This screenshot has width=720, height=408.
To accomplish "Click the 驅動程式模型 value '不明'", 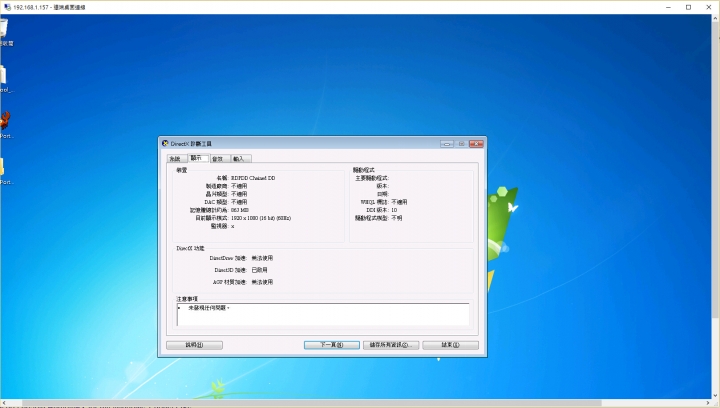I will (397, 218).
